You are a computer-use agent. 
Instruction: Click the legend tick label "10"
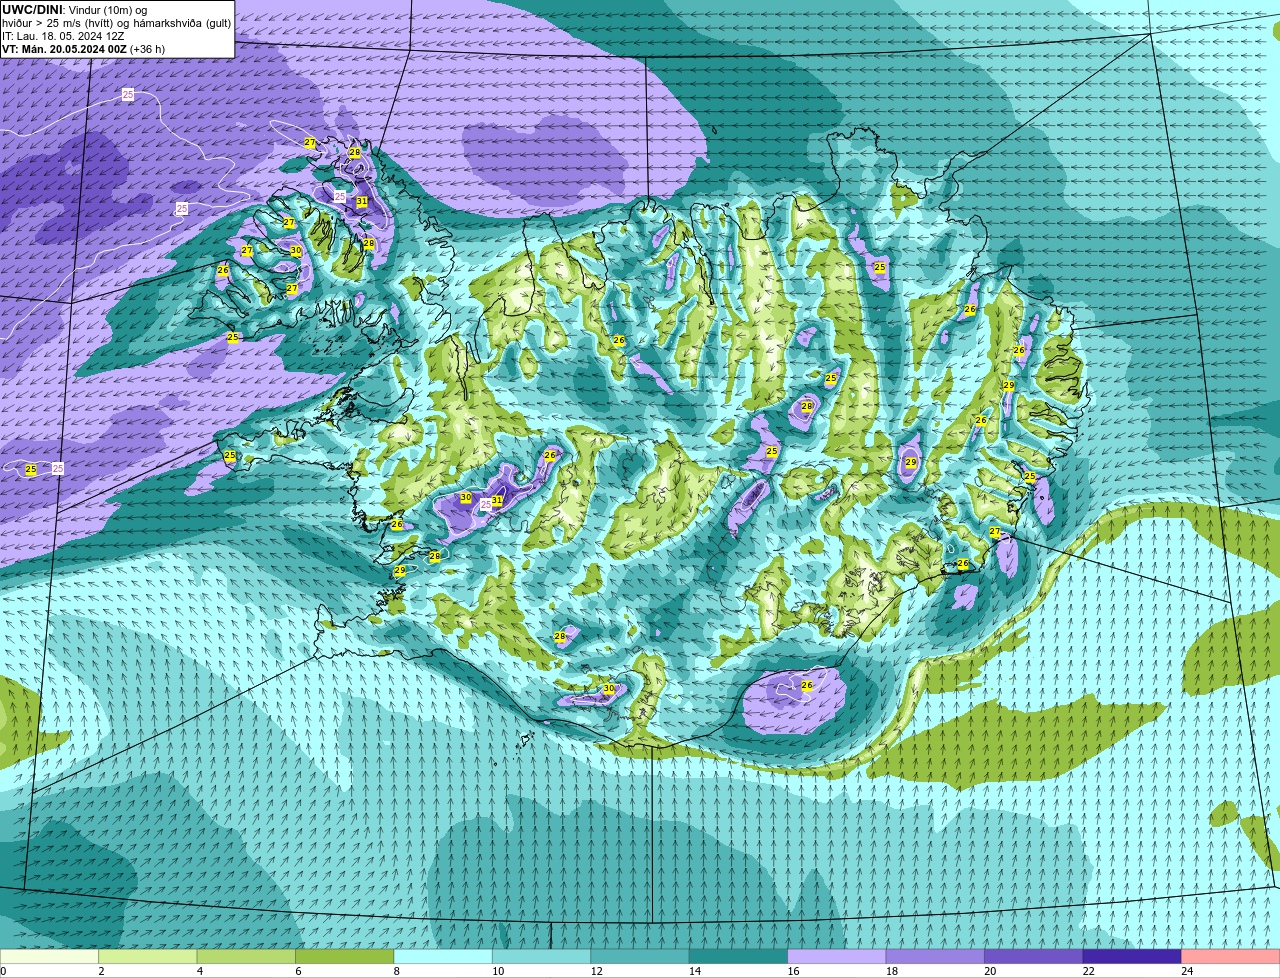tap(497, 971)
